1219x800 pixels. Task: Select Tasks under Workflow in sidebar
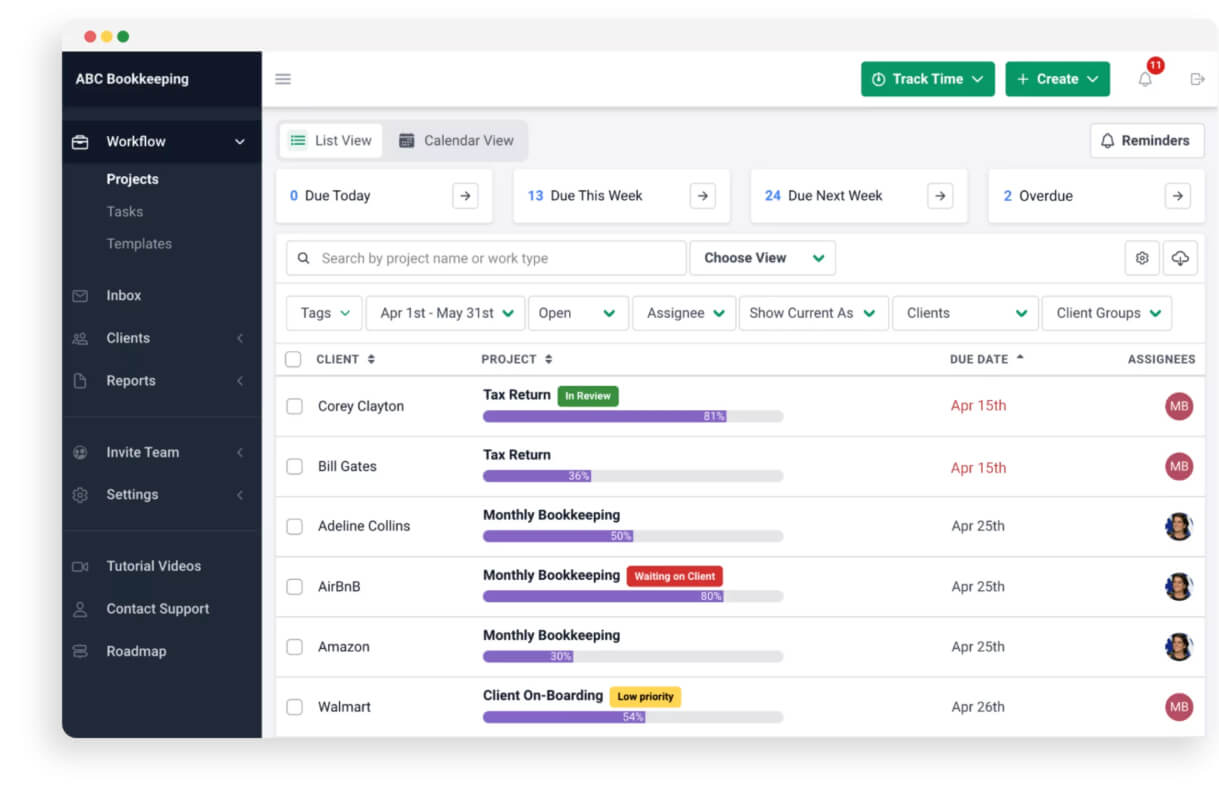[125, 211]
